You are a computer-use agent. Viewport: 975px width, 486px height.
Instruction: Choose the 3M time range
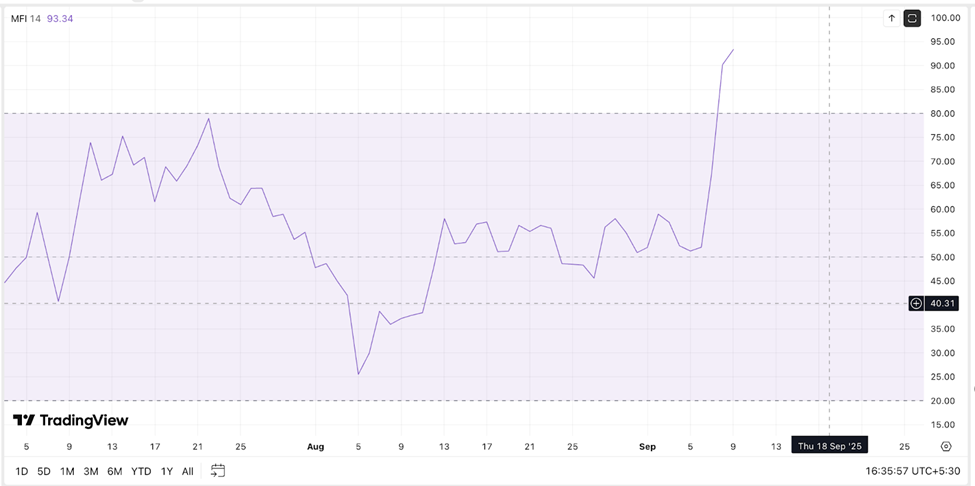[x=91, y=471]
